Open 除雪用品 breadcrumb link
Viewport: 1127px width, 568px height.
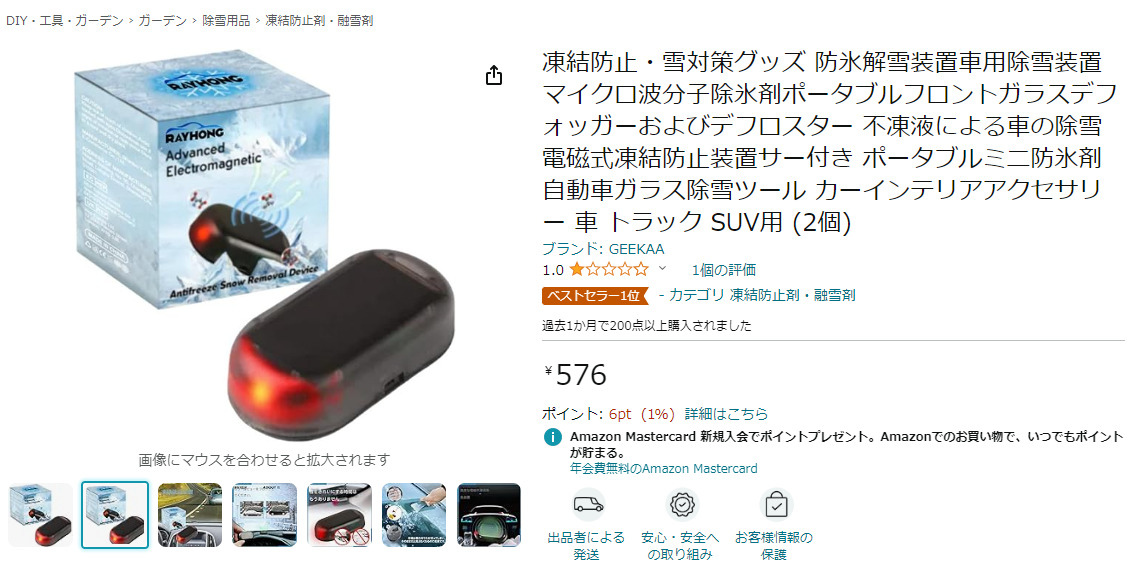[x=226, y=21]
